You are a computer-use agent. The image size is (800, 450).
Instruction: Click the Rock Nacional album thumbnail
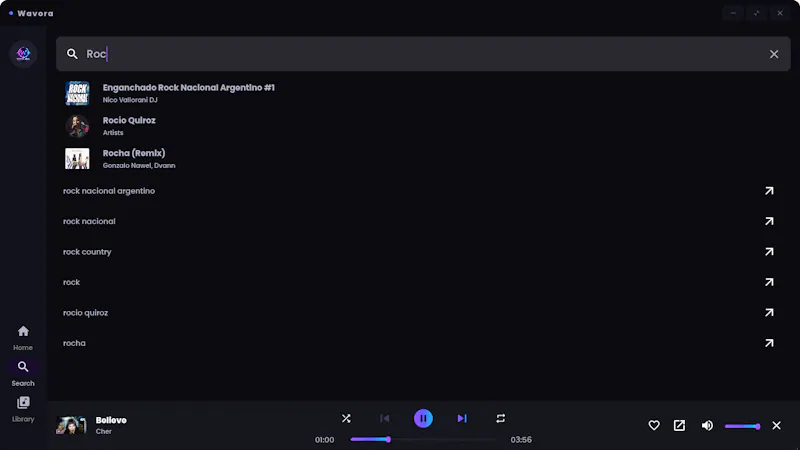point(77,93)
